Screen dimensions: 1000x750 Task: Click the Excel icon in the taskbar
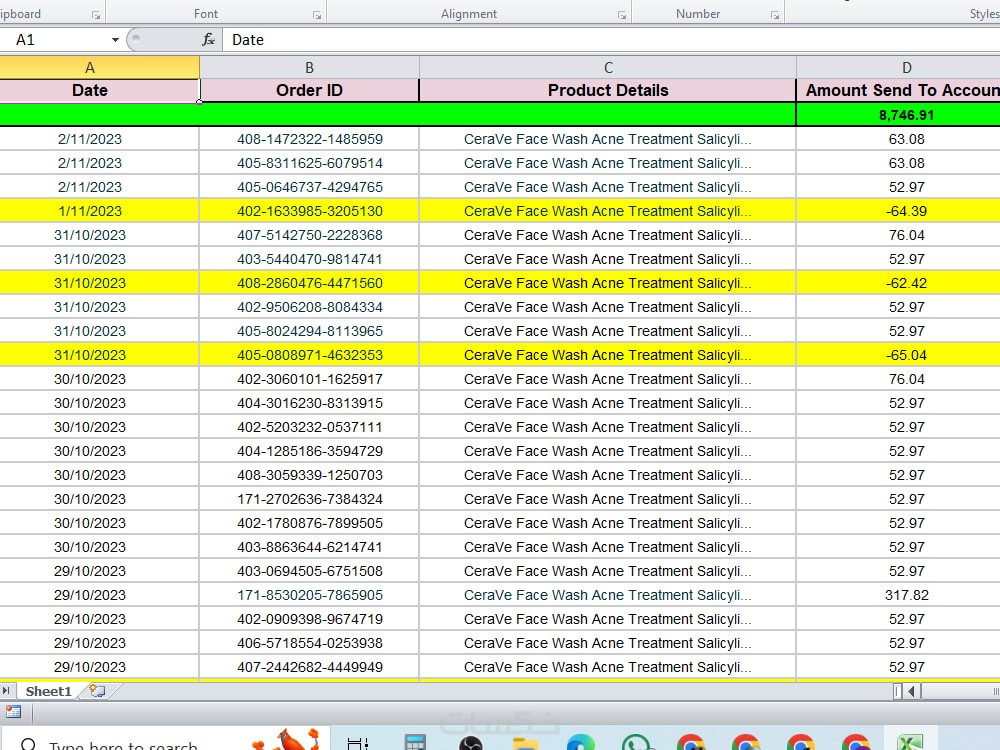click(910, 743)
